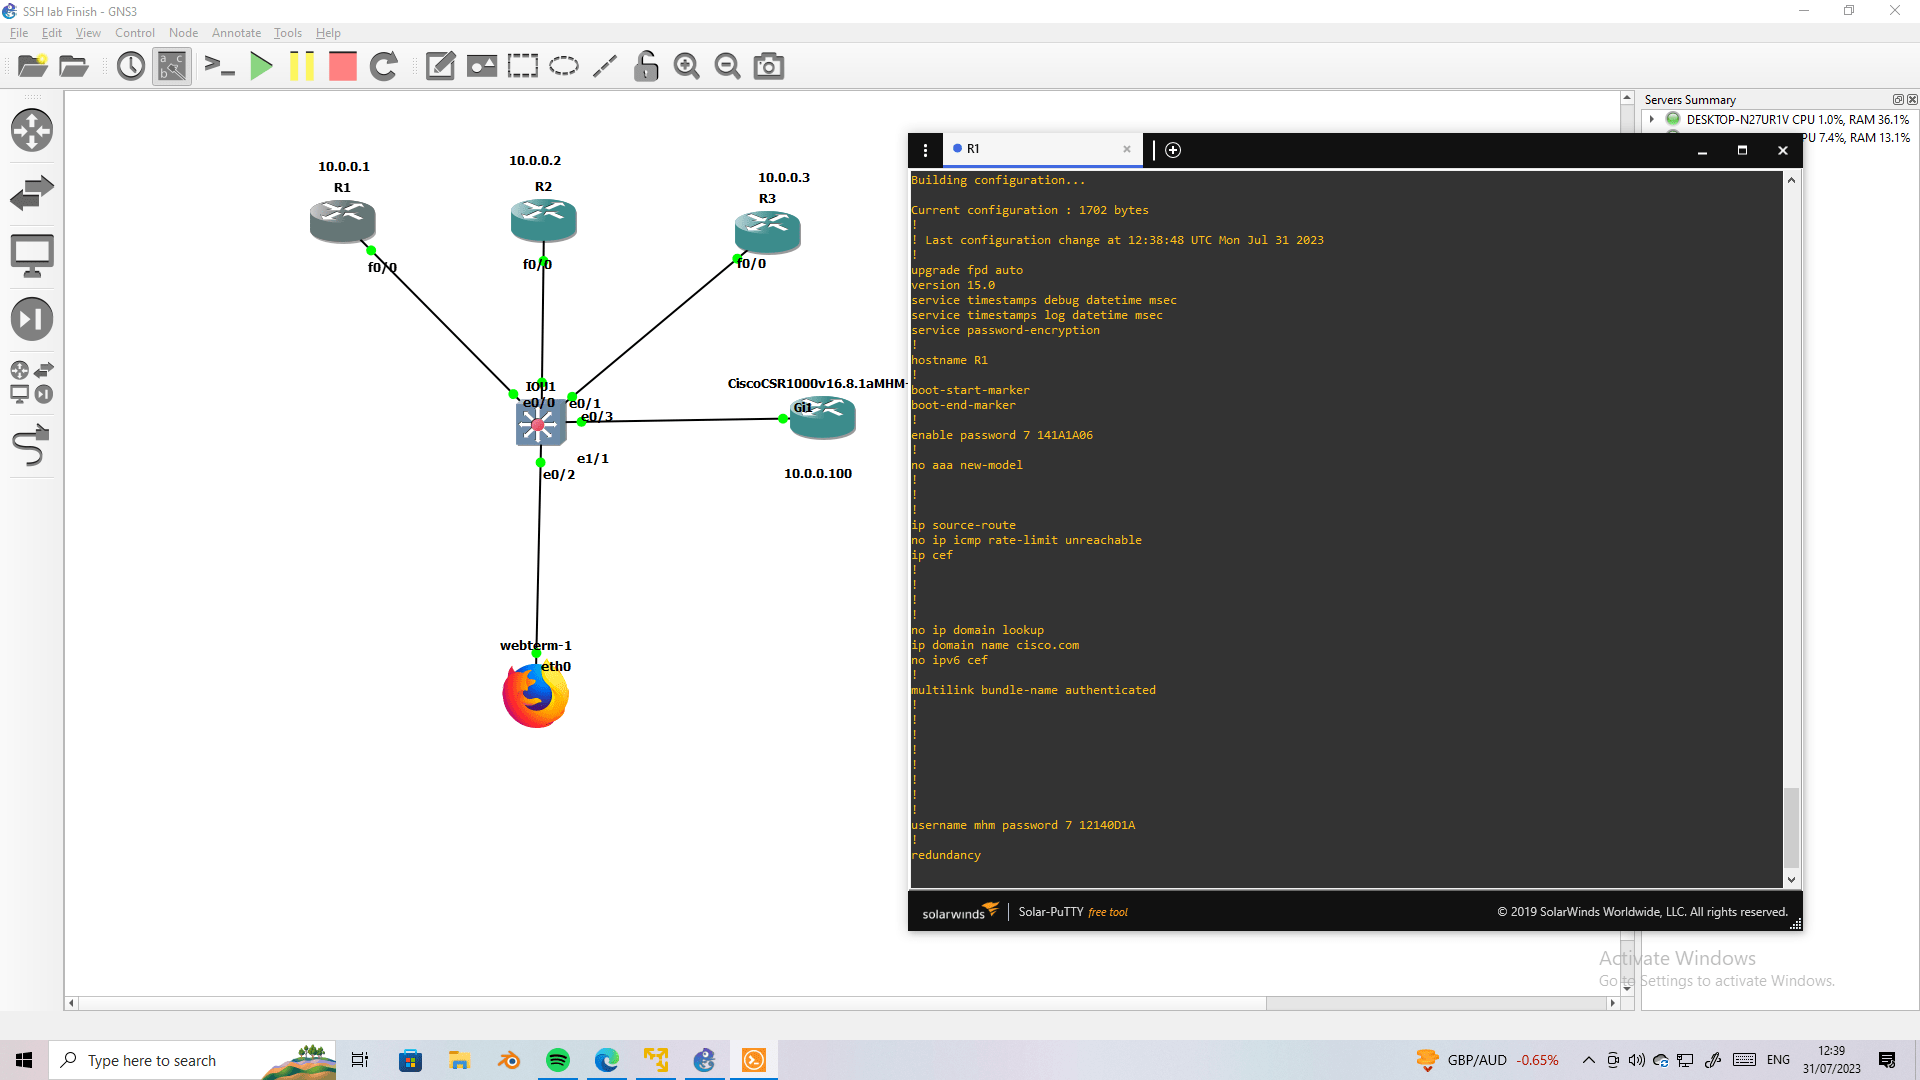Toggle Show/Hide interface labels
The image size is (1920, 1080).
point(171,66)
